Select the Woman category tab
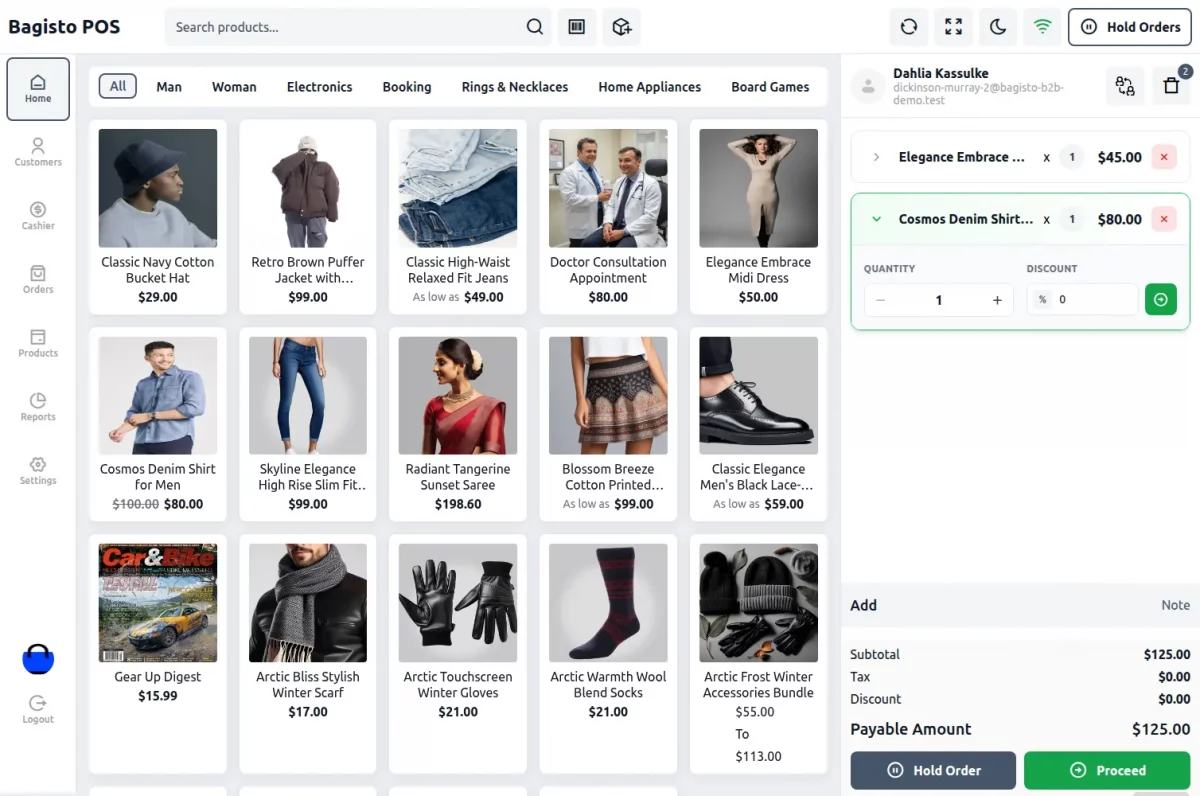This screenshot has height=796, width=1200. point(234,87)
